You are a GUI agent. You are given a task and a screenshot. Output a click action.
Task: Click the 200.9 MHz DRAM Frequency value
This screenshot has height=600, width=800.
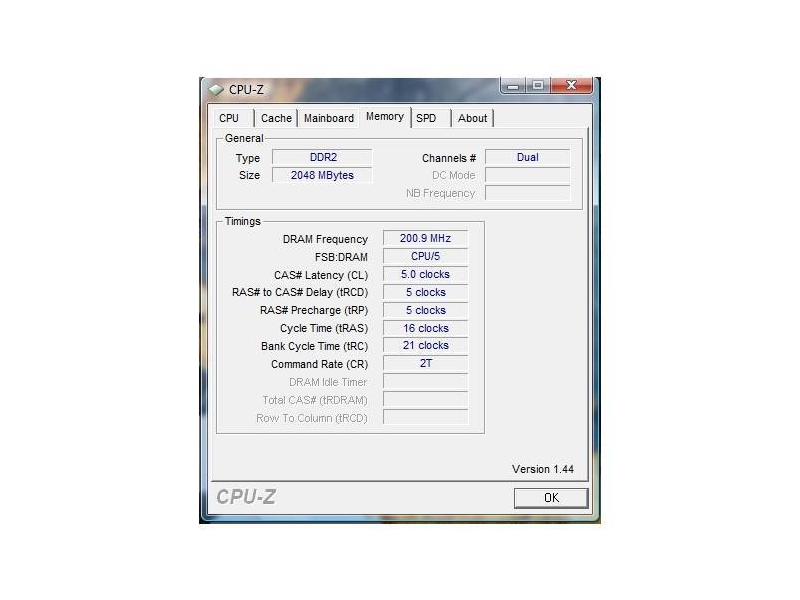point(426,238)
